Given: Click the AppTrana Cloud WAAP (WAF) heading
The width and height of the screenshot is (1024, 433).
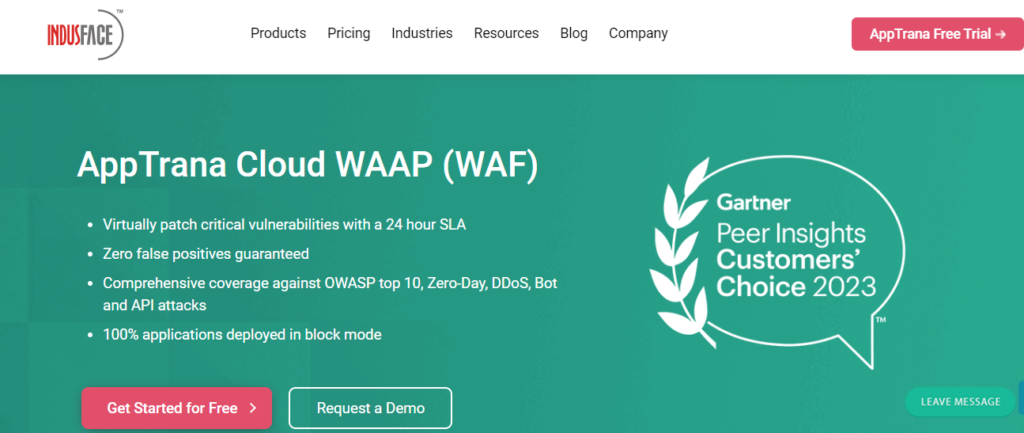Looking at the screenshot, I should tap(307, 164).
